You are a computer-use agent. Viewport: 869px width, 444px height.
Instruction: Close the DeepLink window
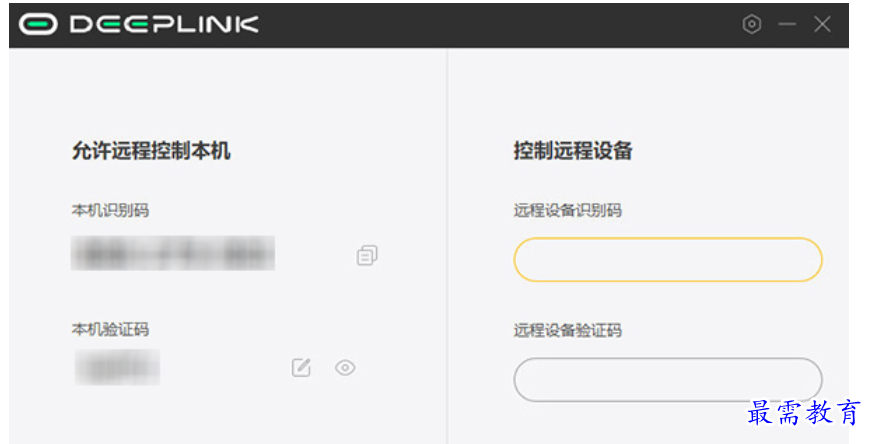822,24
